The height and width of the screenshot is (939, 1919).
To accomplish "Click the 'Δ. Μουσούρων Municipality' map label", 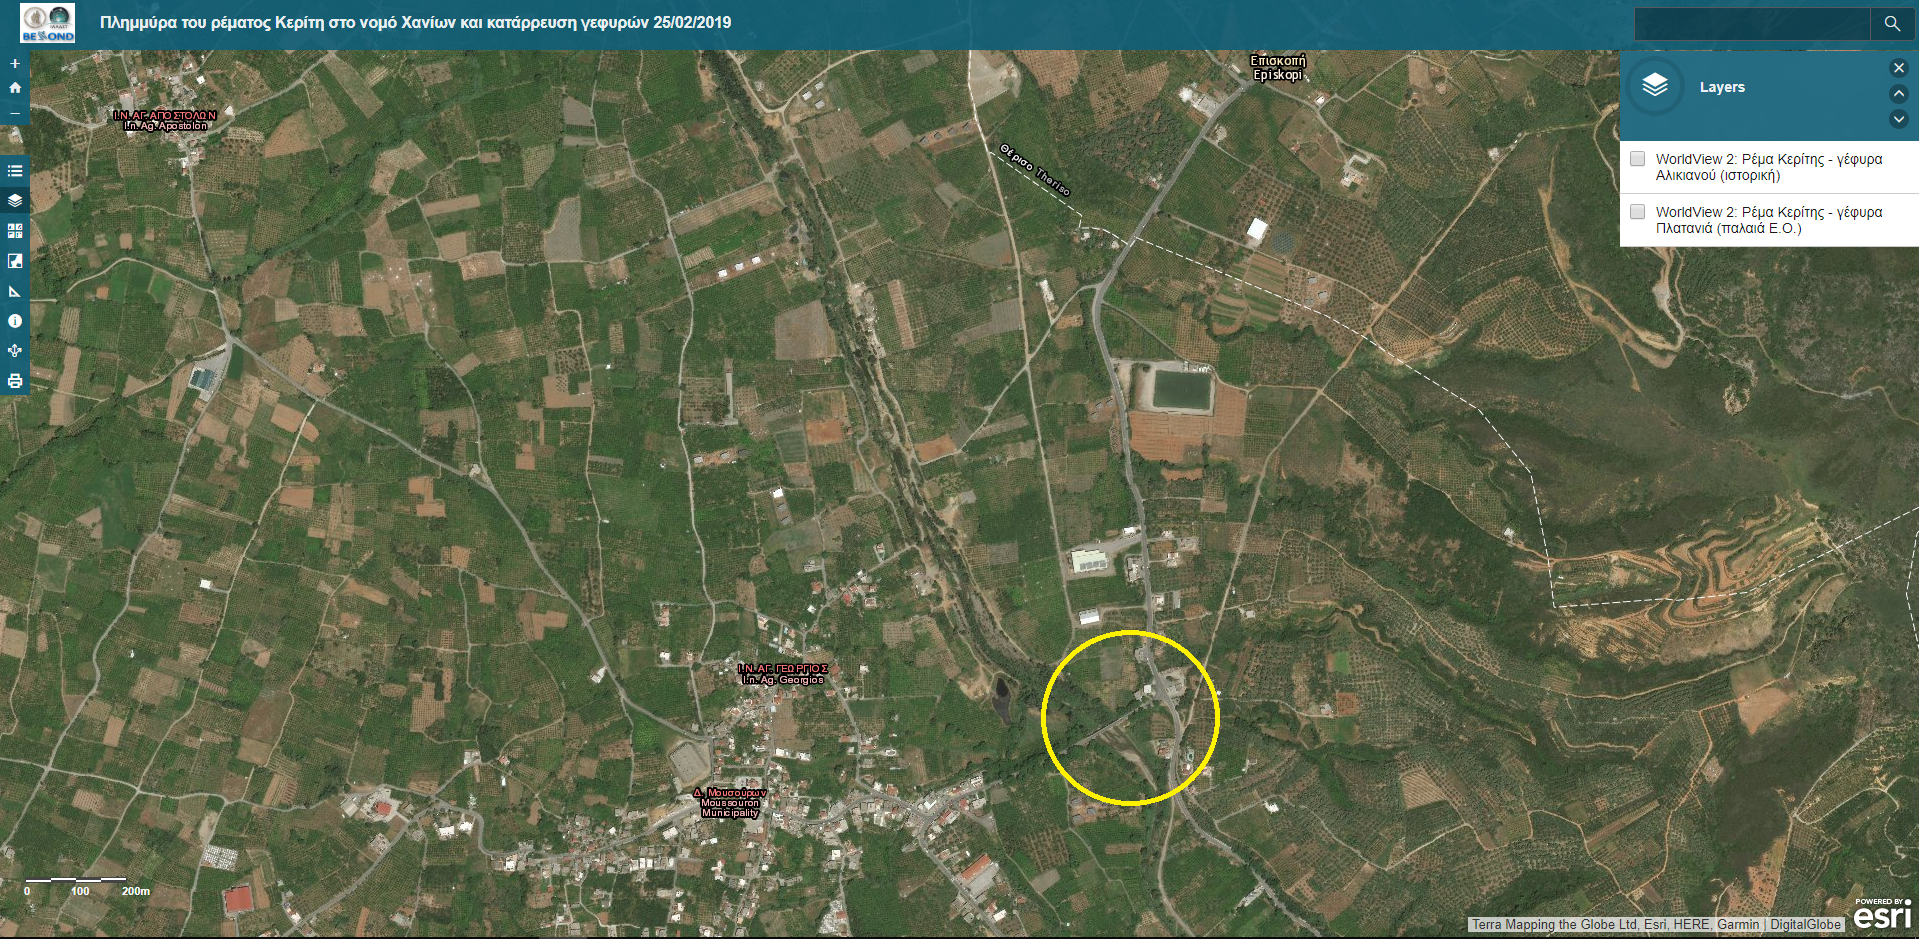I will click(x=730, y=803).
